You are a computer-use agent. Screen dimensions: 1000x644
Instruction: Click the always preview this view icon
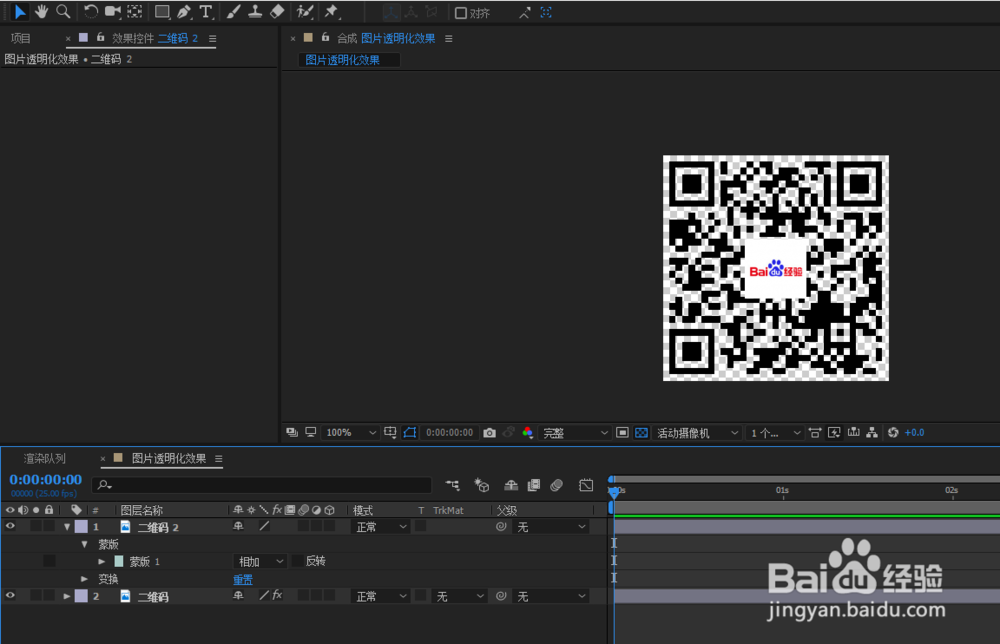292,433
